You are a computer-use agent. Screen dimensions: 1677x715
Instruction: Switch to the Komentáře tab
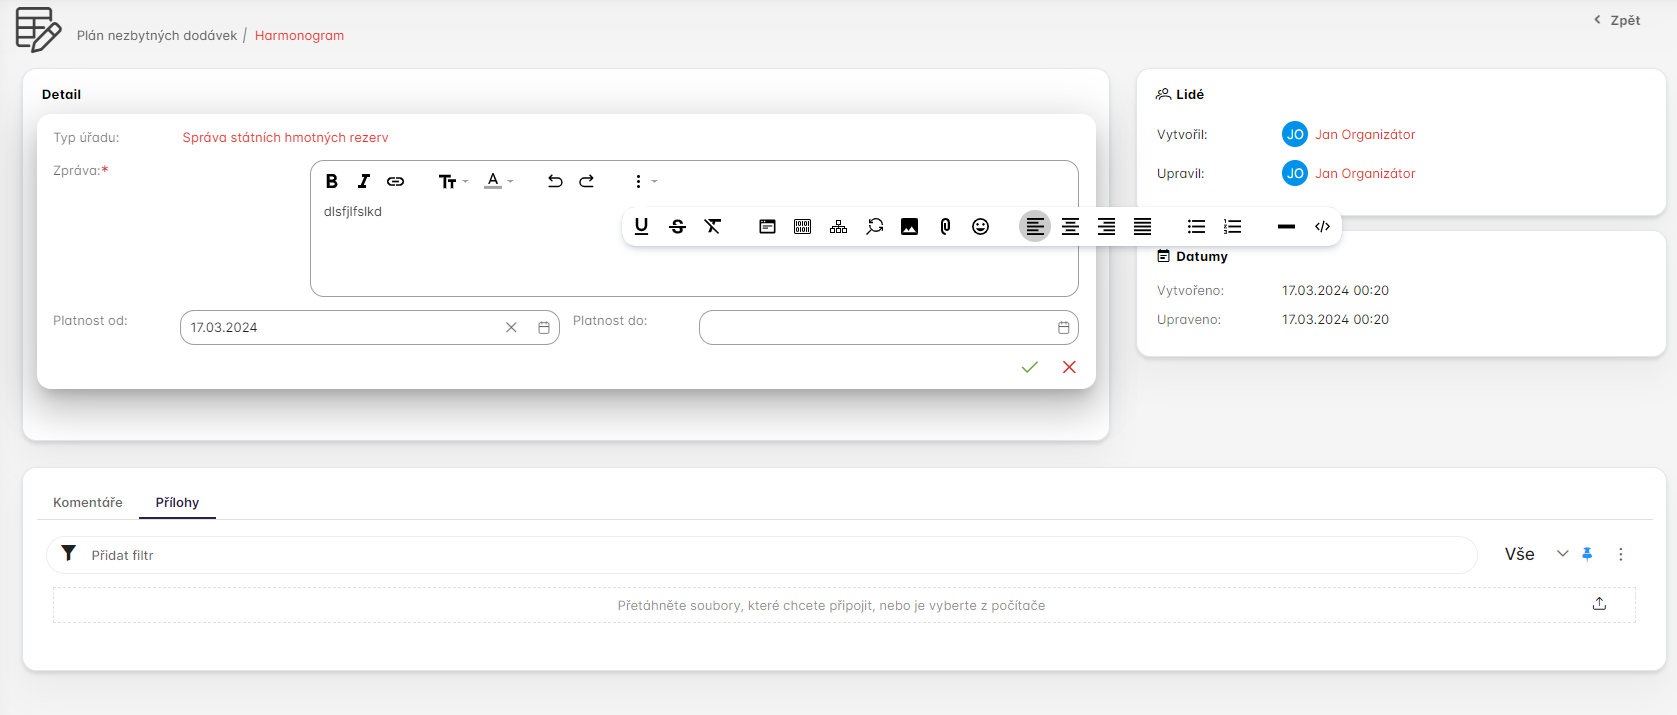[x=88, y=502]
